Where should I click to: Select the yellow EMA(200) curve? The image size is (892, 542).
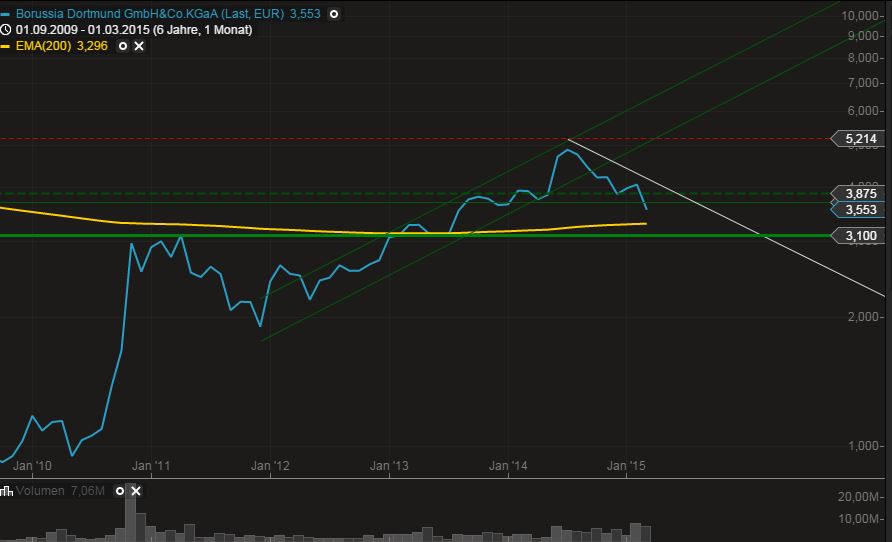tap(323, 230)
